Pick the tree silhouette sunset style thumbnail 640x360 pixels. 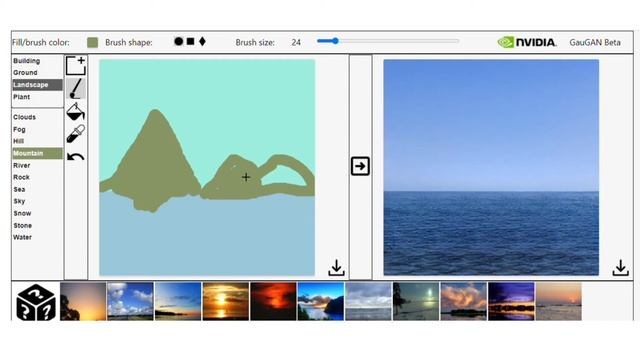point(83,302)
